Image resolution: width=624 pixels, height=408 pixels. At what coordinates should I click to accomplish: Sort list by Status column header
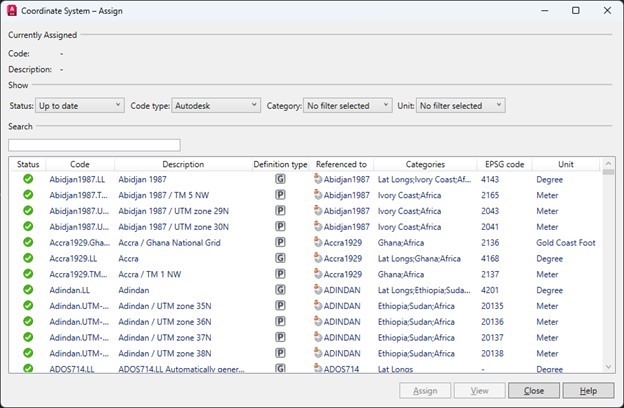(28, 164)
